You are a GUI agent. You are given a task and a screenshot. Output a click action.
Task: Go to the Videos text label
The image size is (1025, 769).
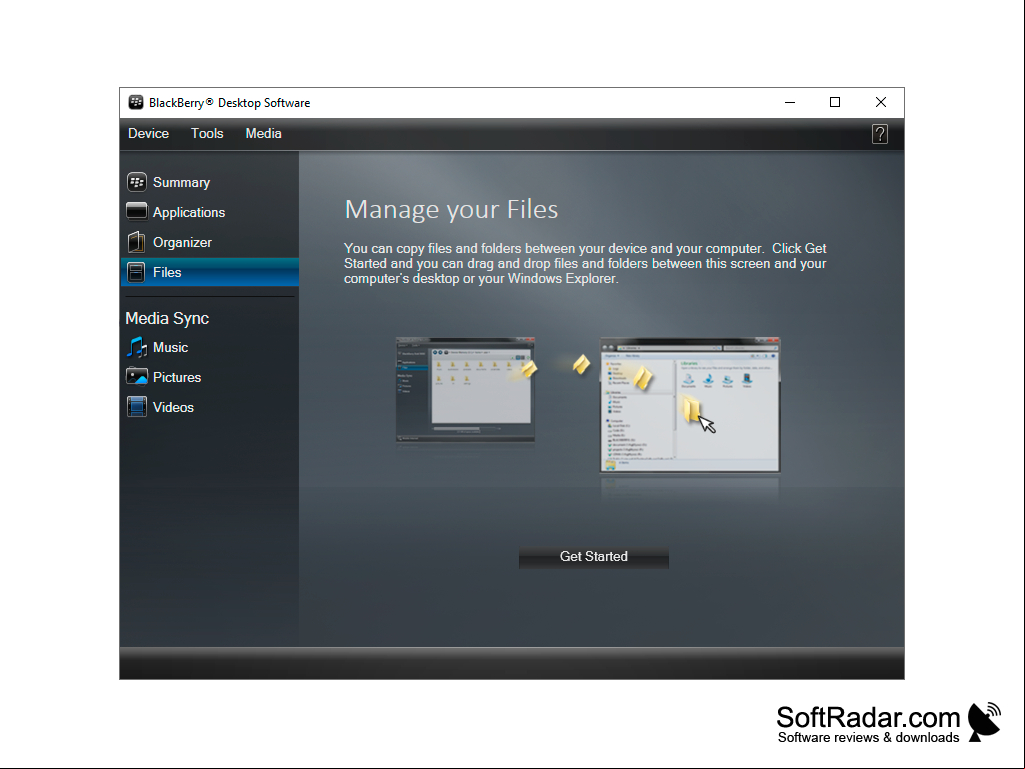[173, 407]
